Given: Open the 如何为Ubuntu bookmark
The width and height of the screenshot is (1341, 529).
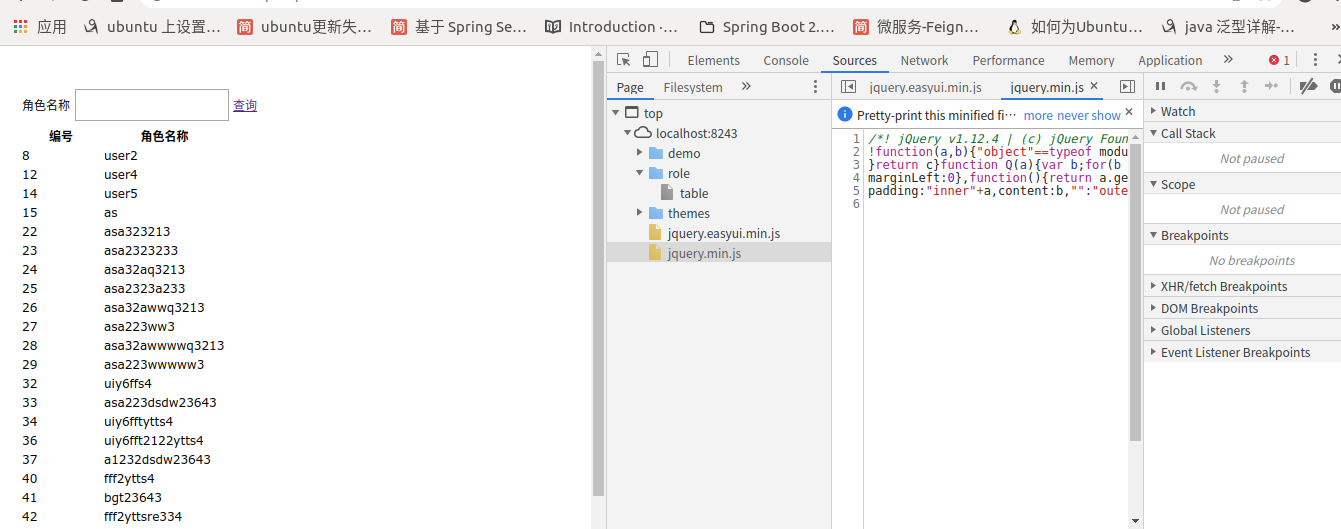Looking at the screenshot, I should tap(1075, 27).
